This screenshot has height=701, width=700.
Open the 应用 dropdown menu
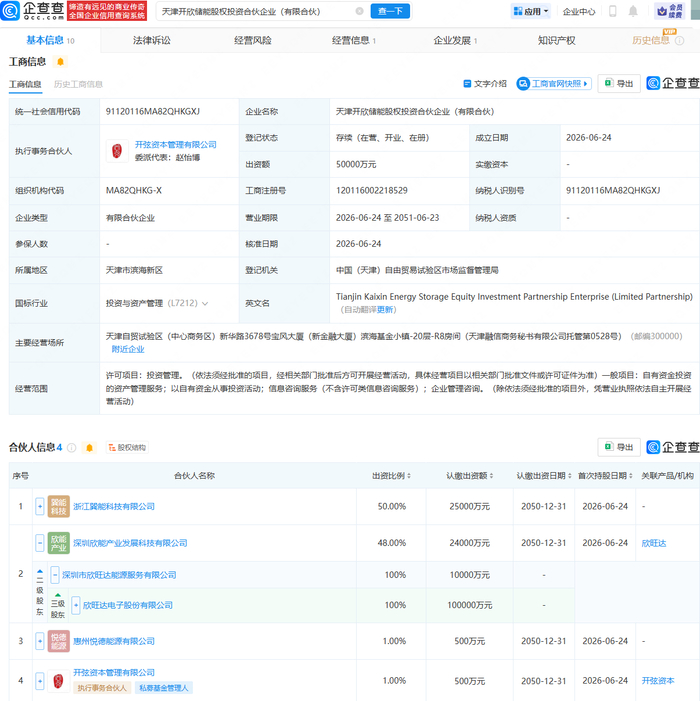pyautogui.click(x=531, y=11)
